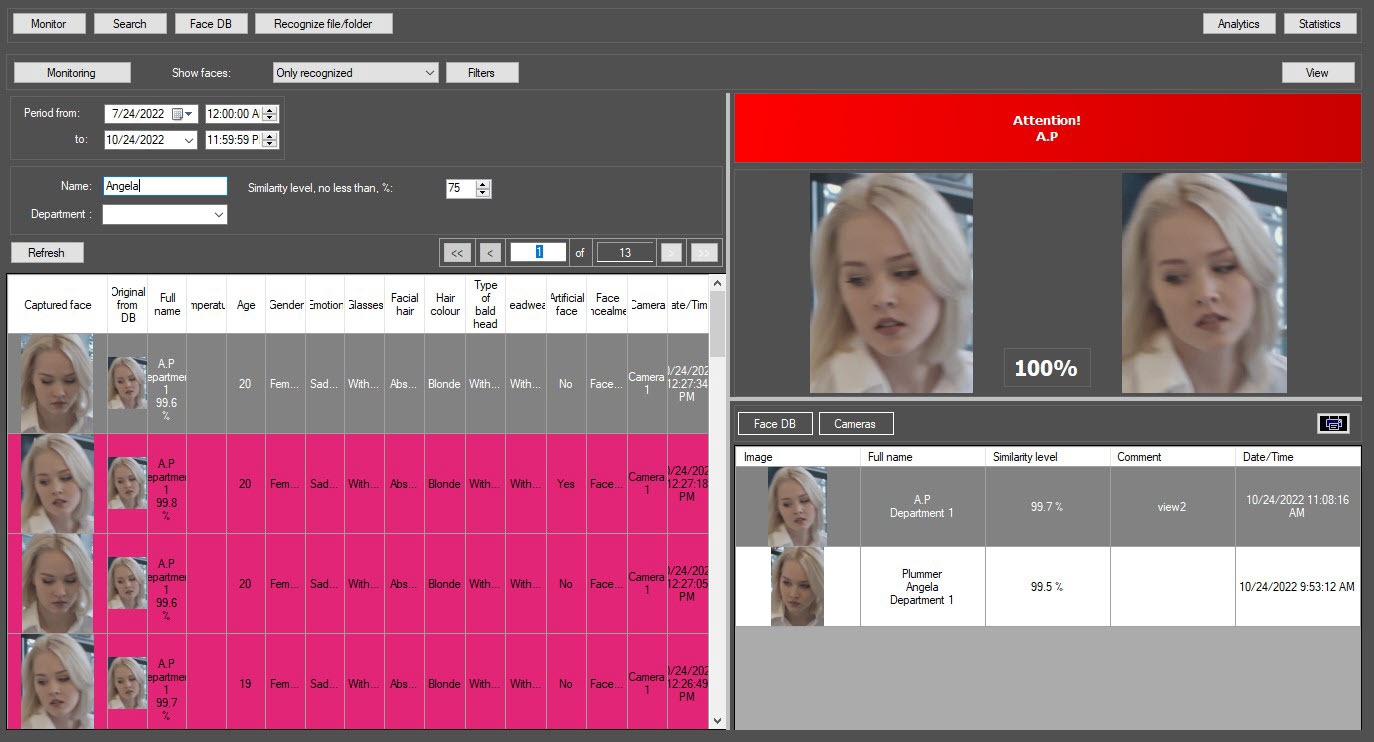Select the Plummer Angela match thumbnail
The height and width of the screenshot is (742, 1374).
click(x=797, y=587)
